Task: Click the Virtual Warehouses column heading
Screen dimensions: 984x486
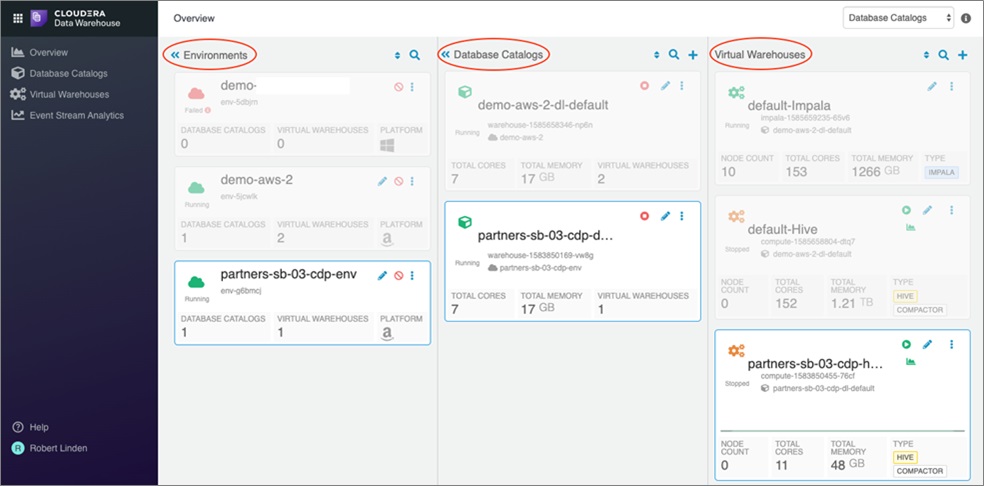Action: 760,55
